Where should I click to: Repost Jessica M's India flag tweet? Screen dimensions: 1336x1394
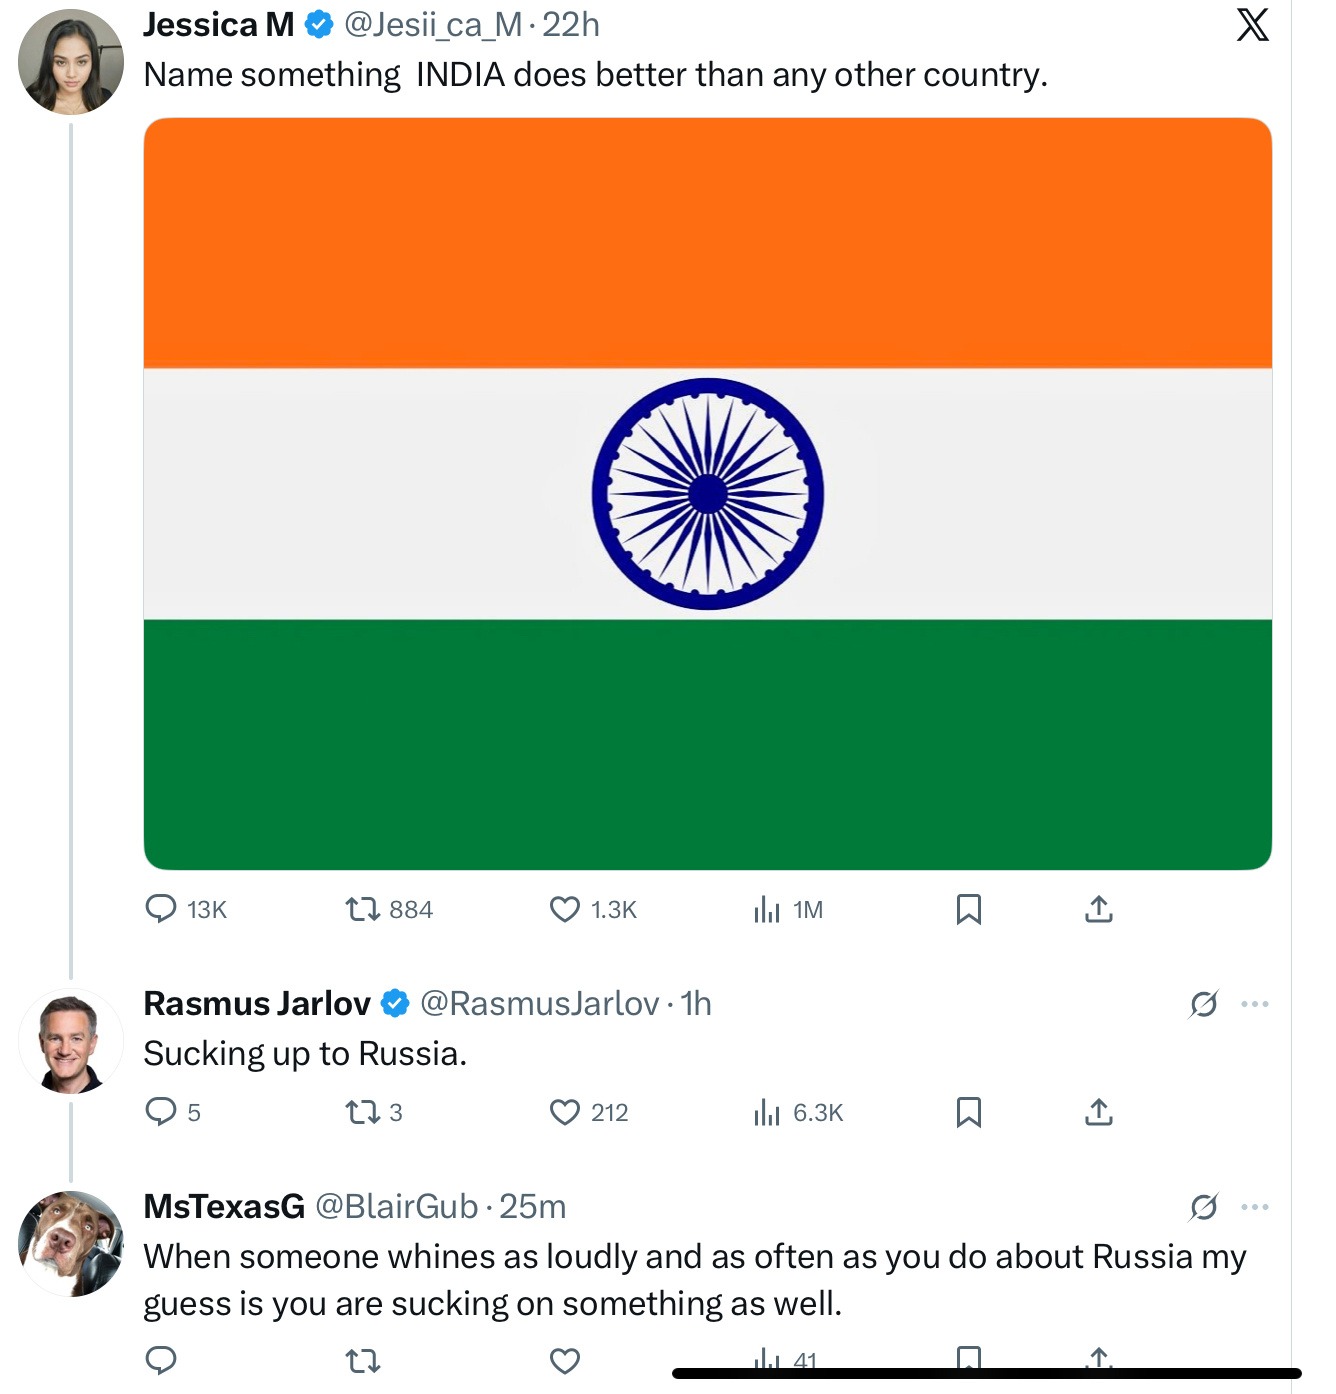tap(362, 909)
